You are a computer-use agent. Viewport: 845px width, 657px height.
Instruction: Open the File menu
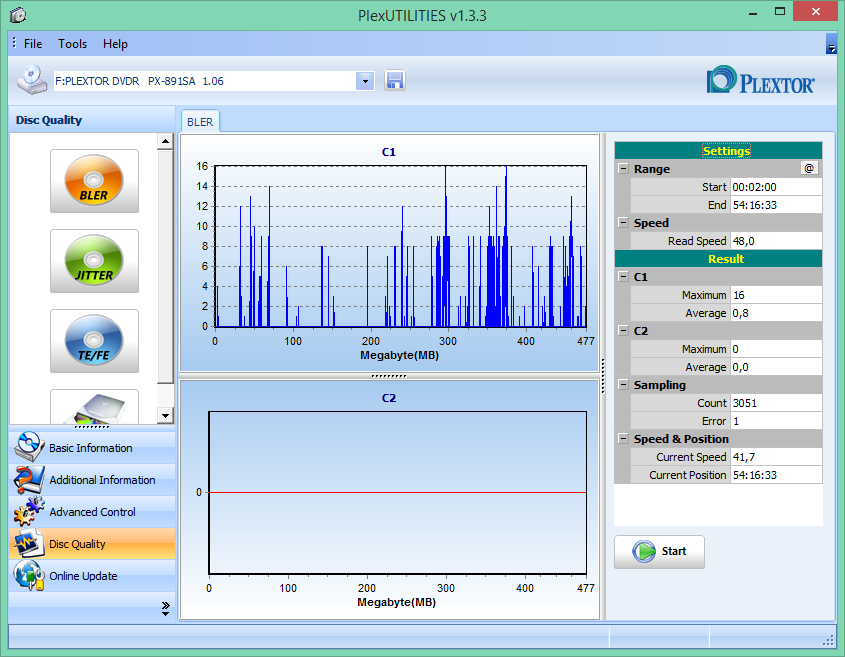pos(33,44)
